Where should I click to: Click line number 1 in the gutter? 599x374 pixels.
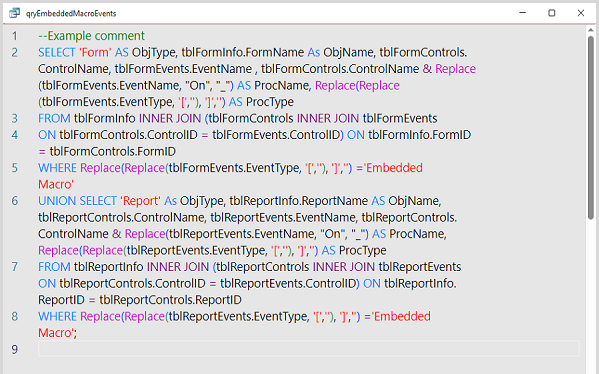pyautogui.click(x=15, y=36)
